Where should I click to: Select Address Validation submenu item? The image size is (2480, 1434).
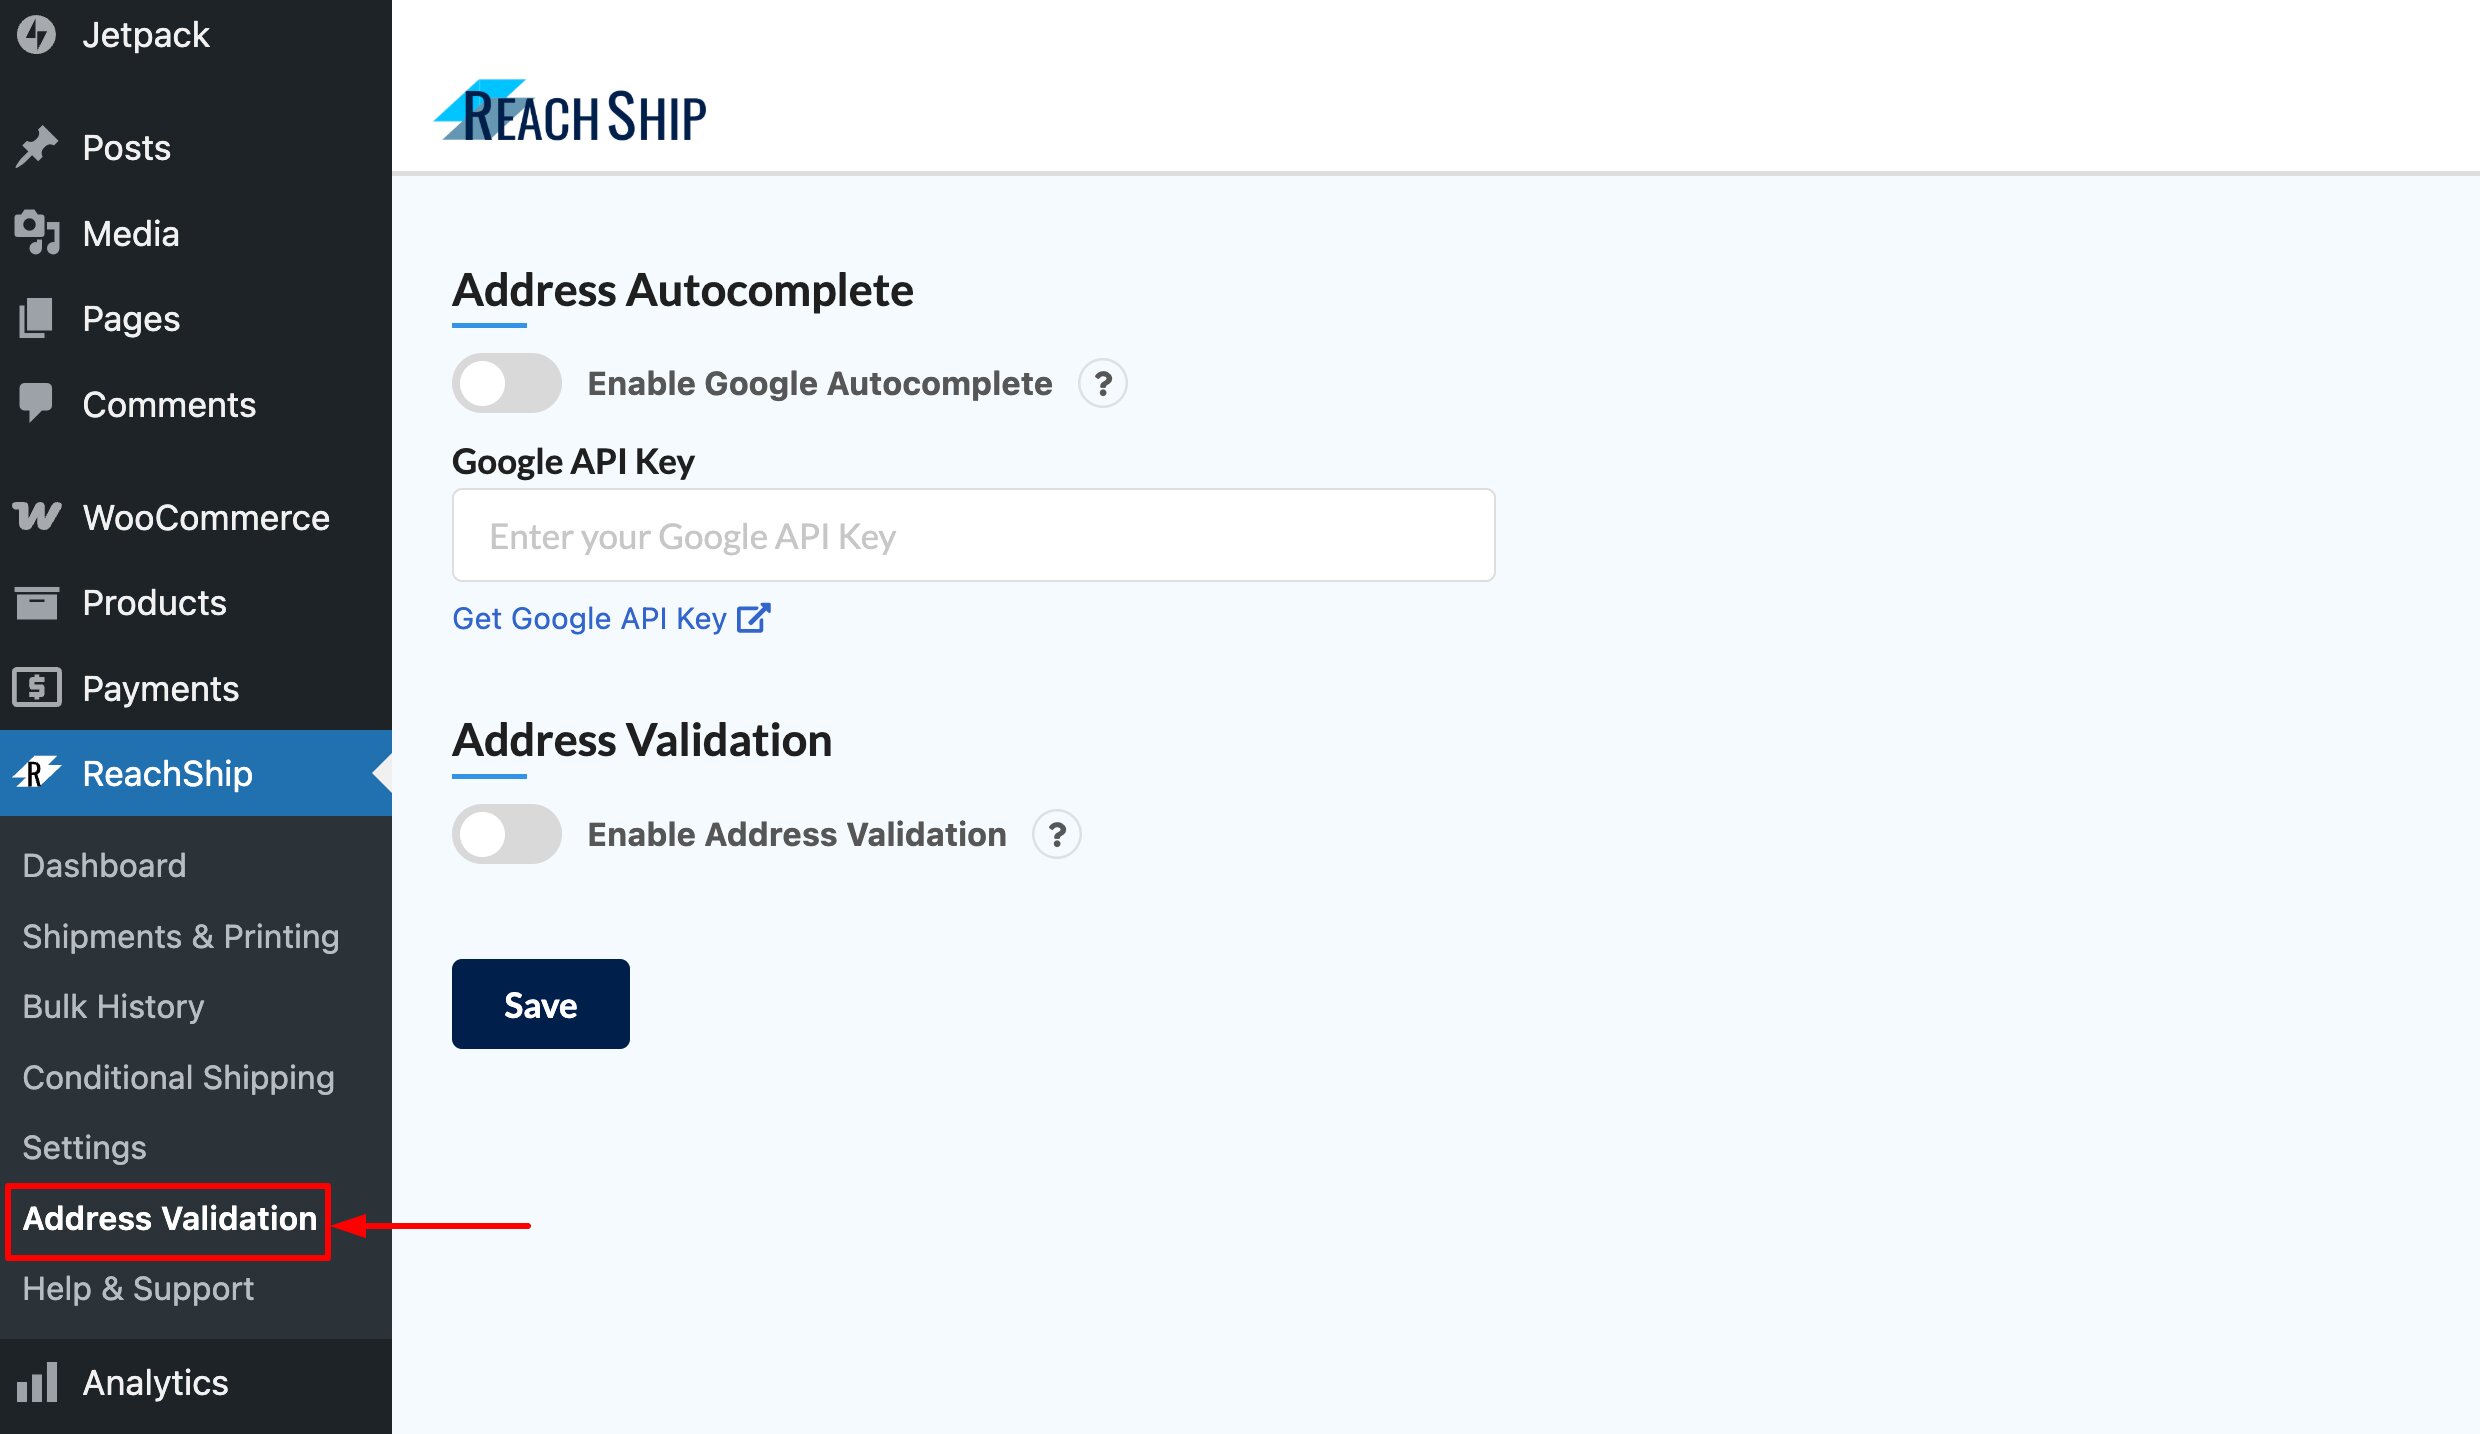pyautogui.click(x=169, y=1218)
